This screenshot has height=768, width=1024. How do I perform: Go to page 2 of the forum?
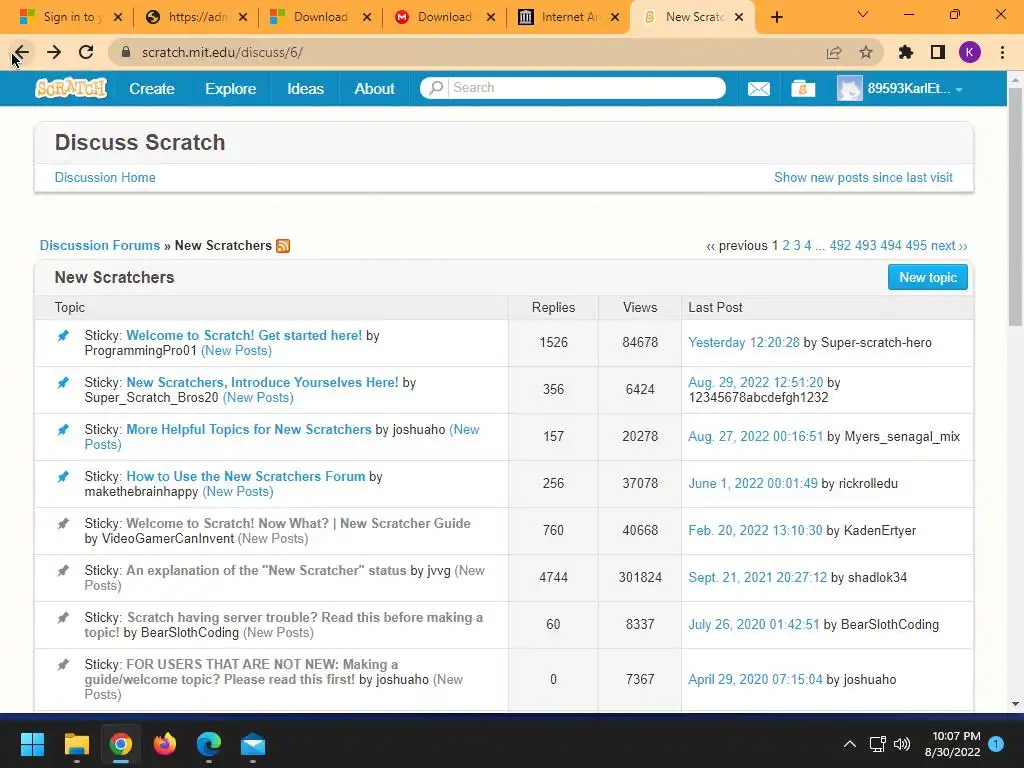pyautogui.click(x=786, y=246)
